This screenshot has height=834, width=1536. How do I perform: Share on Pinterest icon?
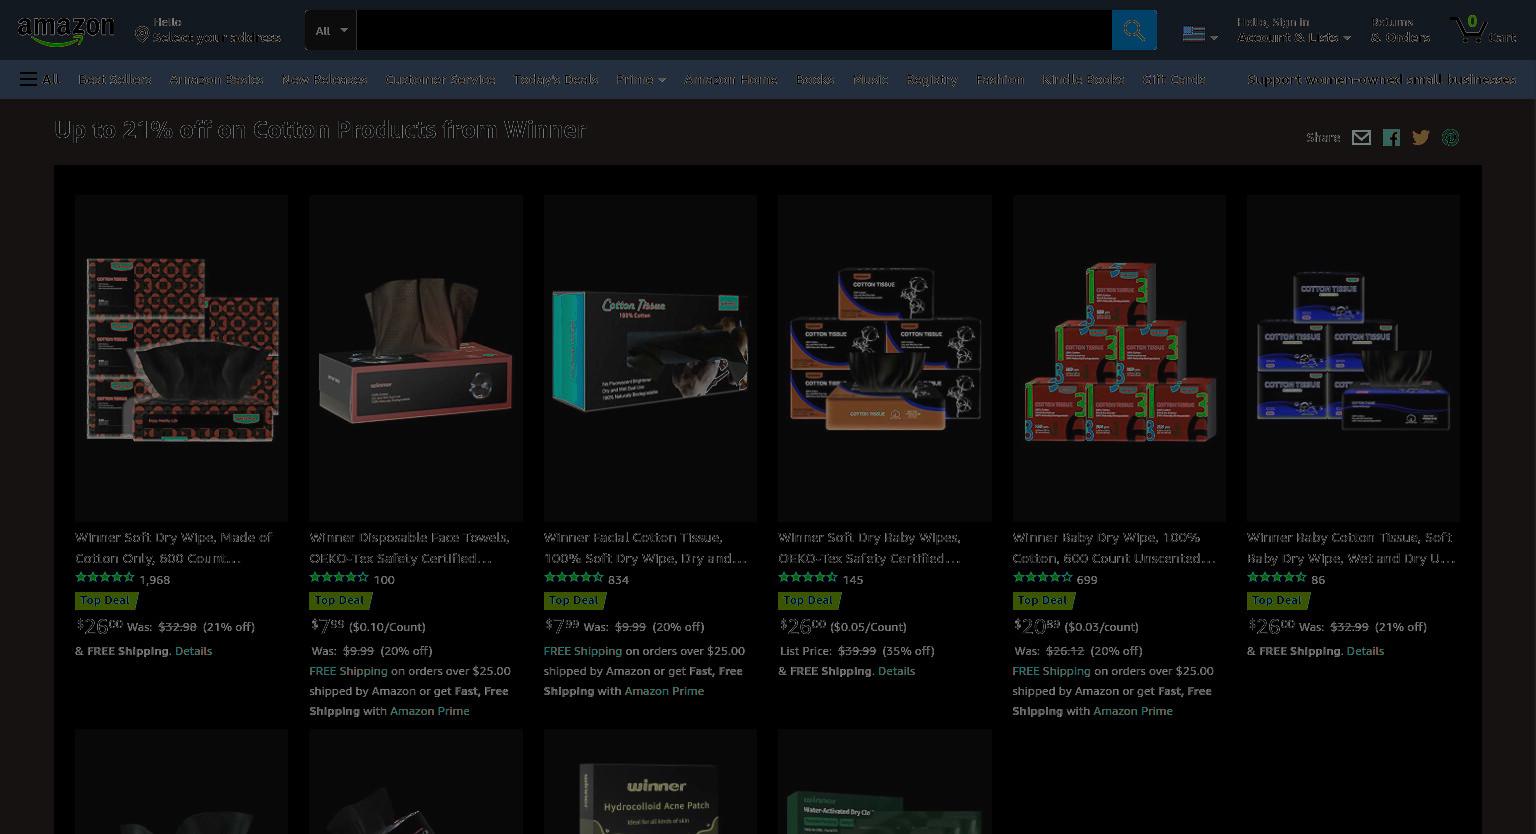(1450, 138)
